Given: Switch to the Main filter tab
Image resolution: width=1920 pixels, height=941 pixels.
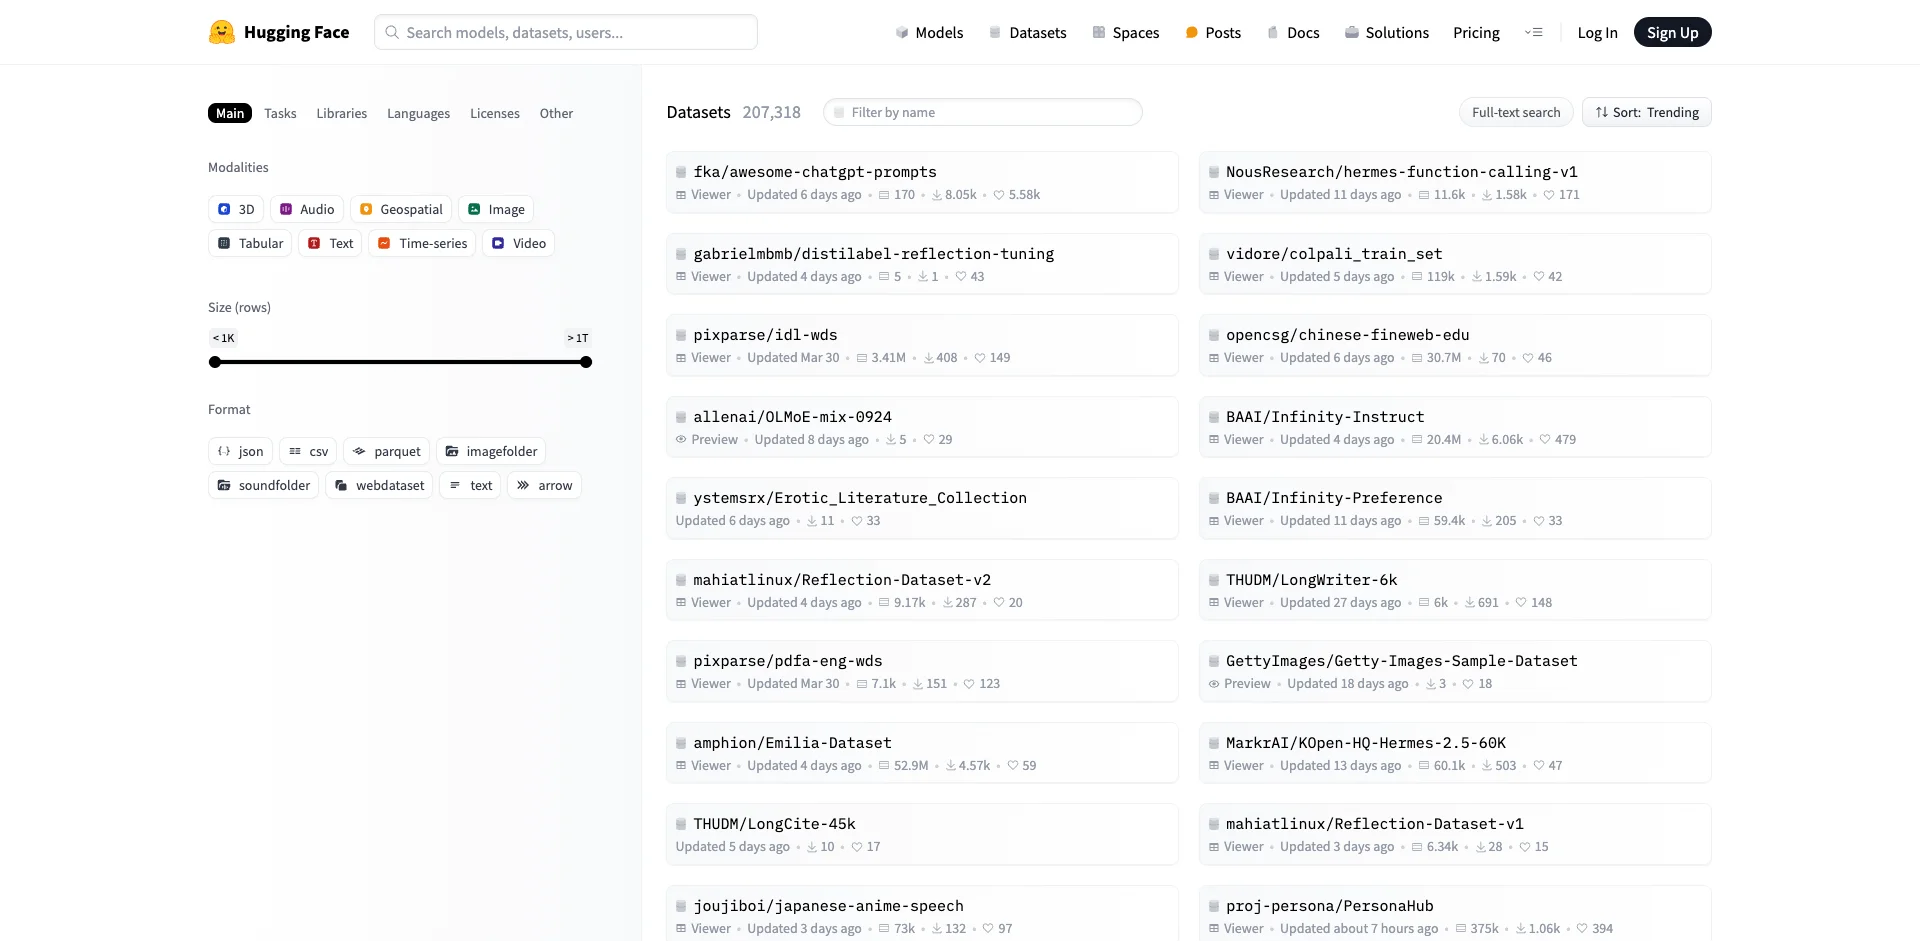Looking at the screenshot, I should click(x=230, y=113).
